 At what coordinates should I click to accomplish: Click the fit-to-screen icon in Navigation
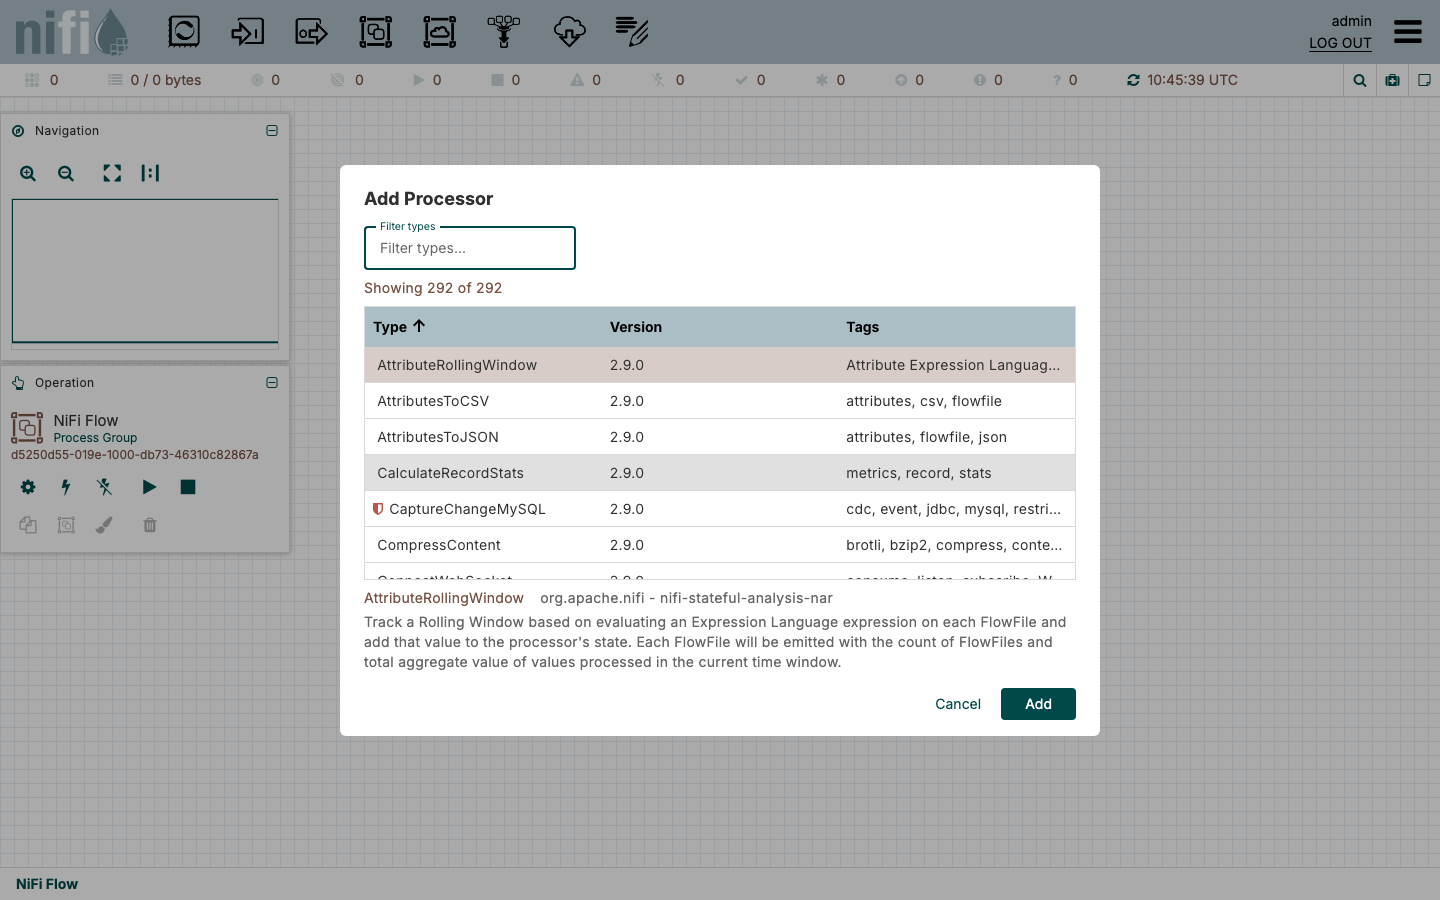[x=112, y=174]
